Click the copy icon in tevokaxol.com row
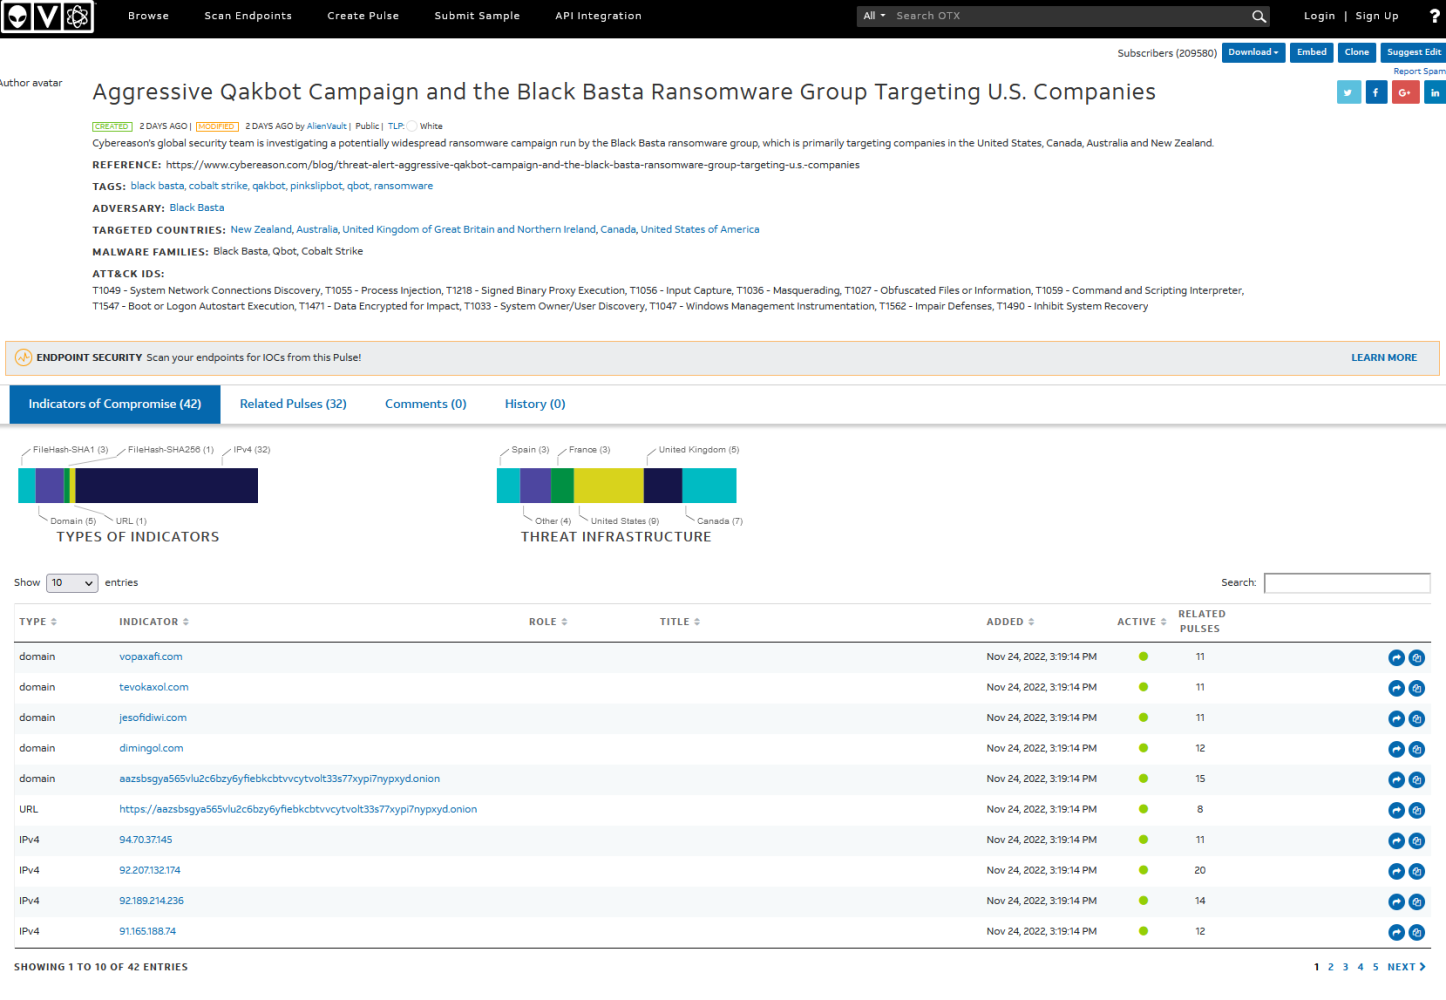Image resolution: width=1446 pixels, height=1000 pixels. (1417, 688)
